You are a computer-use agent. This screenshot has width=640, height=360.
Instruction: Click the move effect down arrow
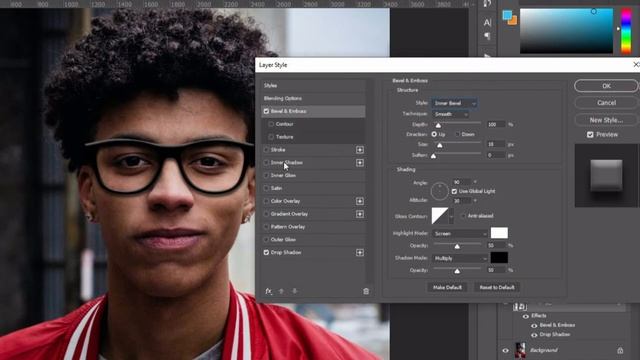click(x=295, y=291)
